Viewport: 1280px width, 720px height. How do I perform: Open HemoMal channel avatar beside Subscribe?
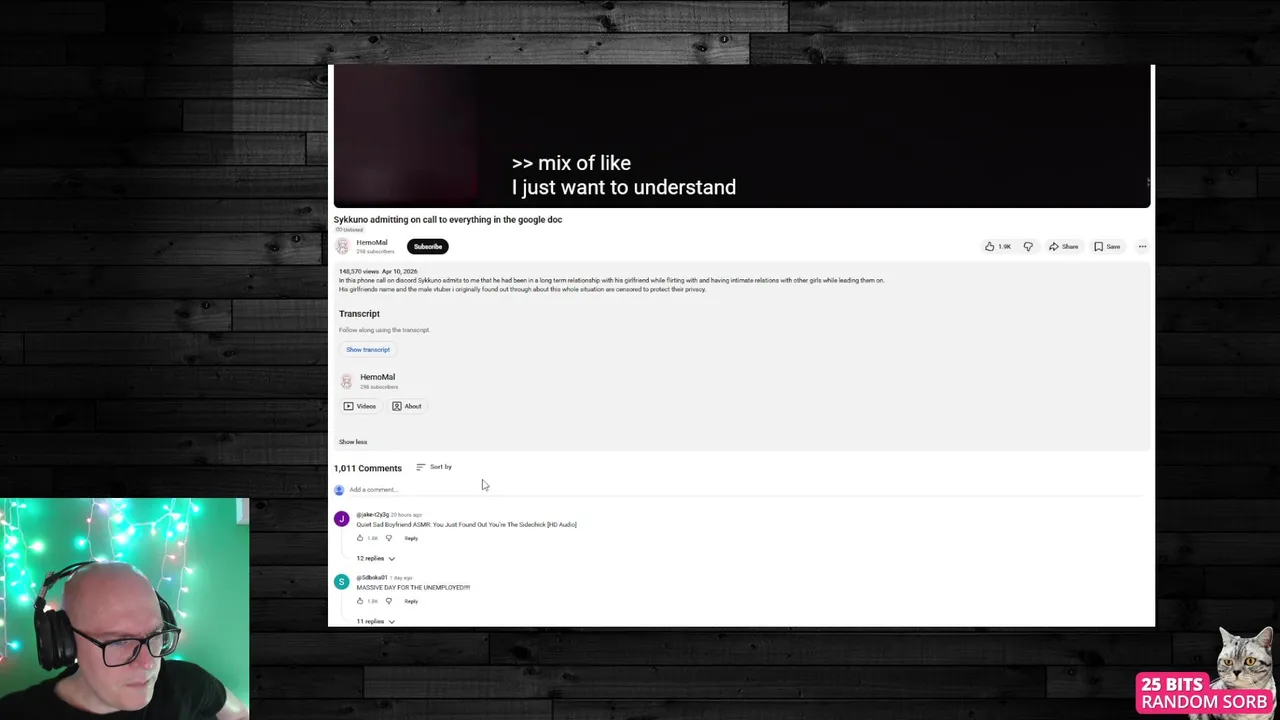pos(343,246)
